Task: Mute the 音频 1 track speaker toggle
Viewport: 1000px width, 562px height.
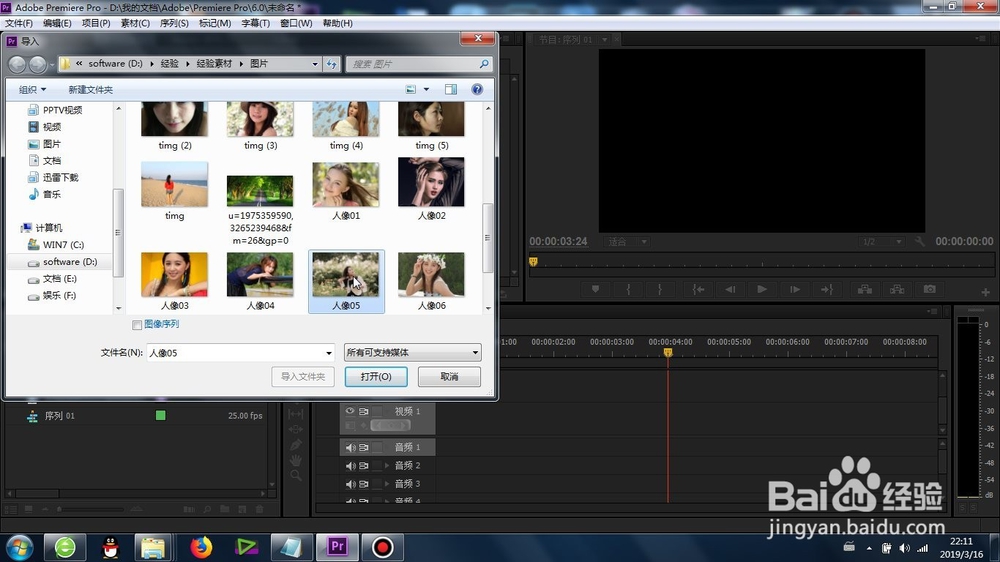Action: [x=350, y=447]
